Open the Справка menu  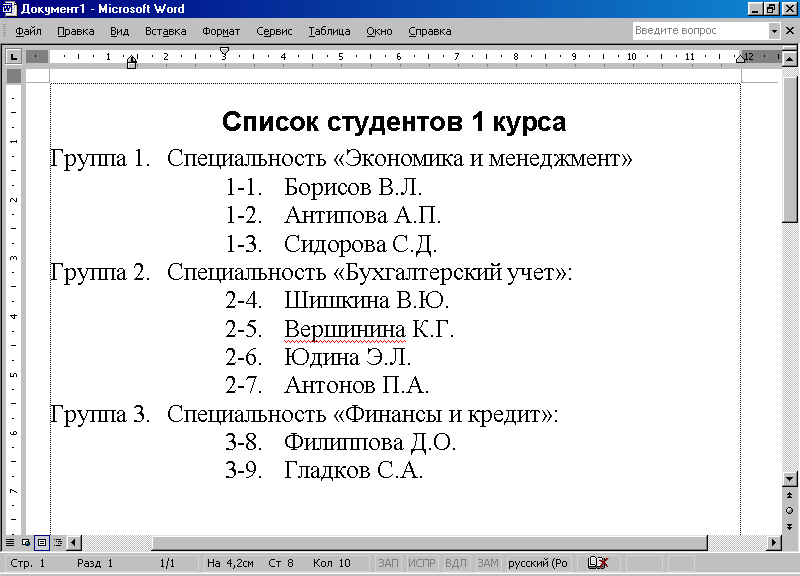coord(430,31)
